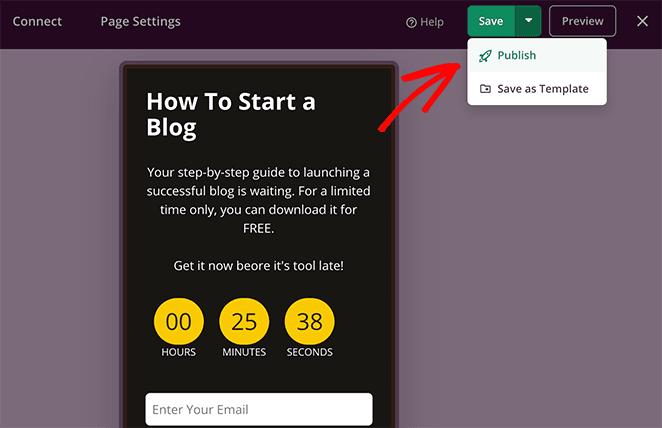
Task: Click the HOURS label
Action: coord(179,352)
